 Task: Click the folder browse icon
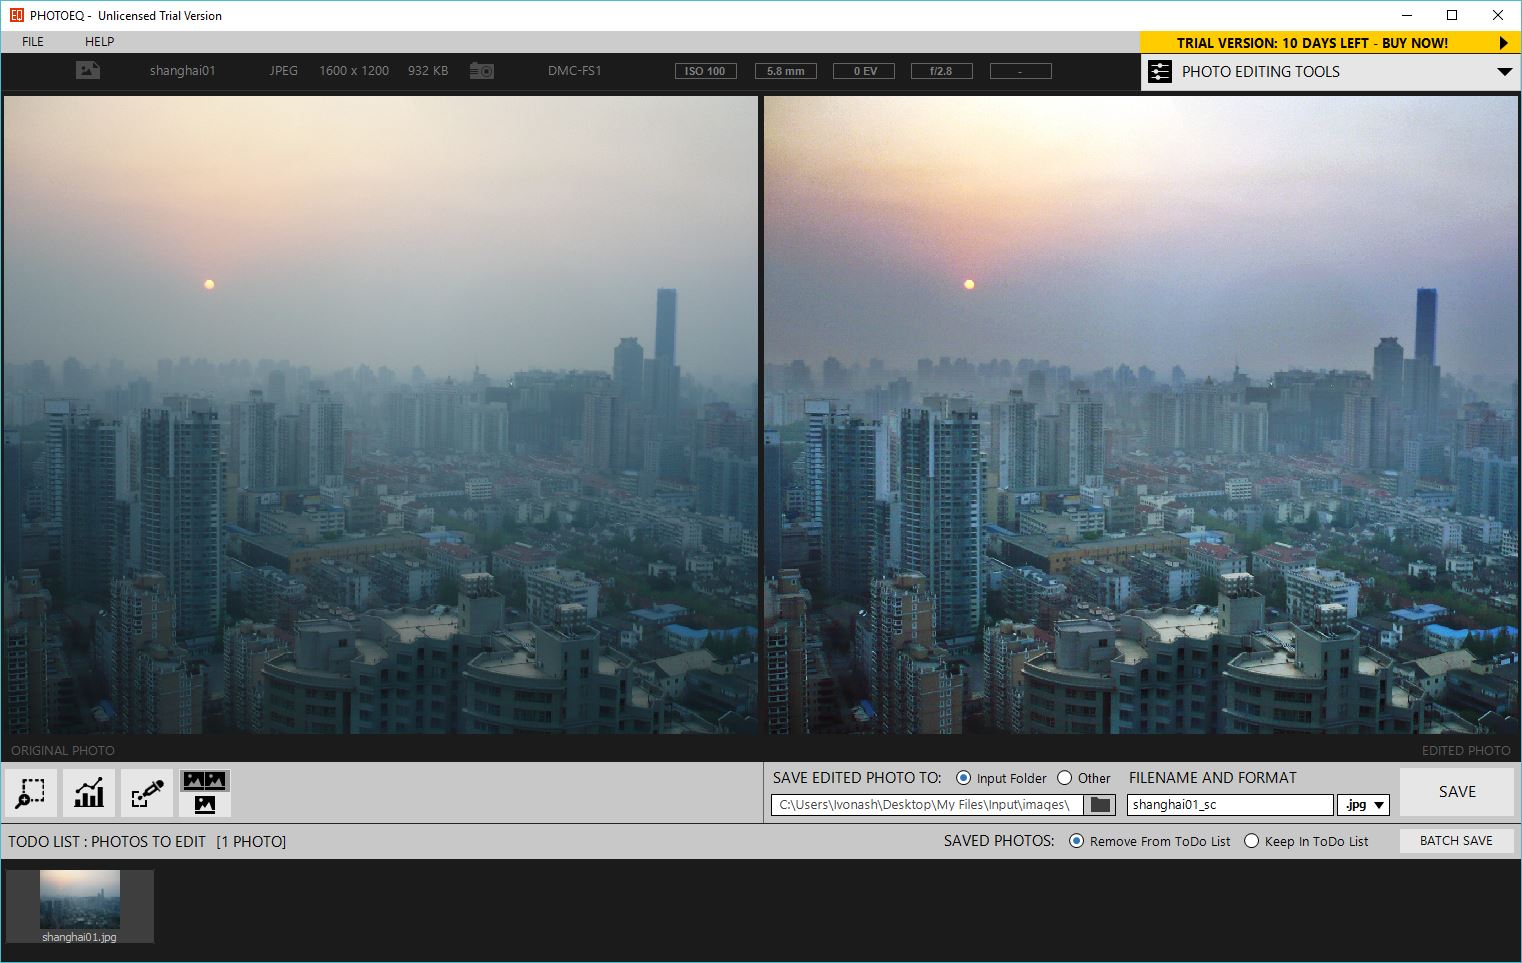[1100, 805]
